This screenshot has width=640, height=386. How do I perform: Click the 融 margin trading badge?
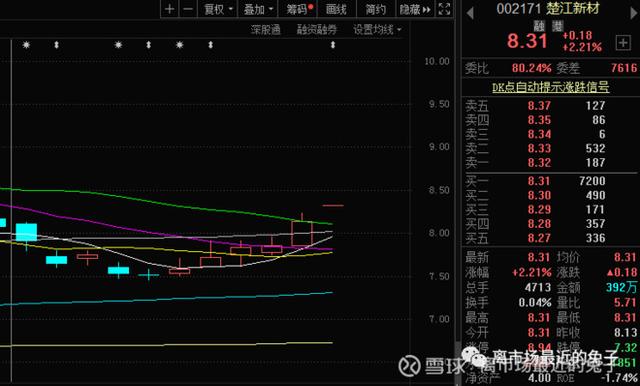[540, 26]
